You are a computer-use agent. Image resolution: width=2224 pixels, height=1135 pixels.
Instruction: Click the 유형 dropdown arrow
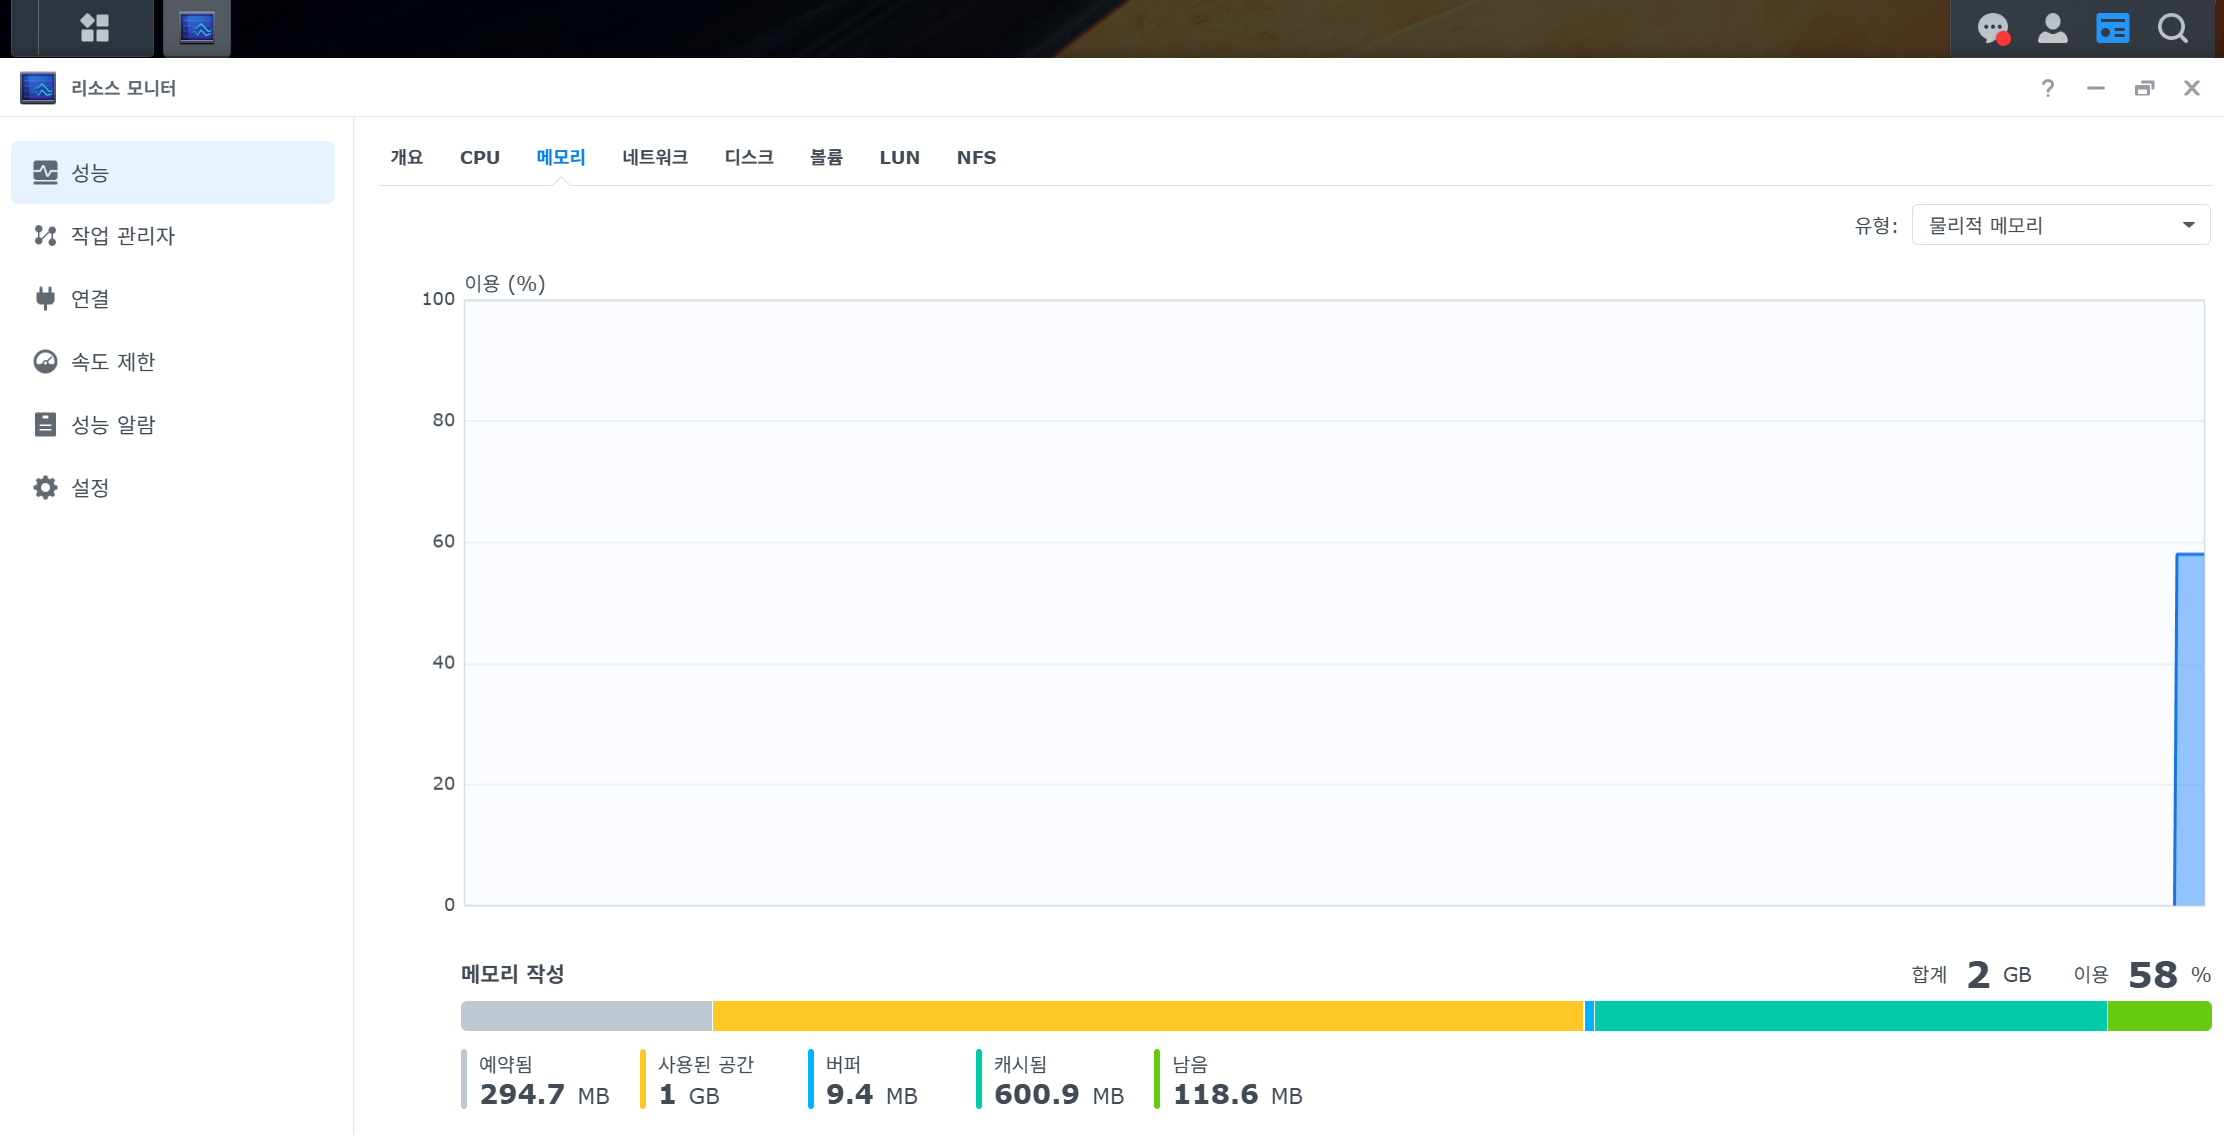click(2189, 225)
